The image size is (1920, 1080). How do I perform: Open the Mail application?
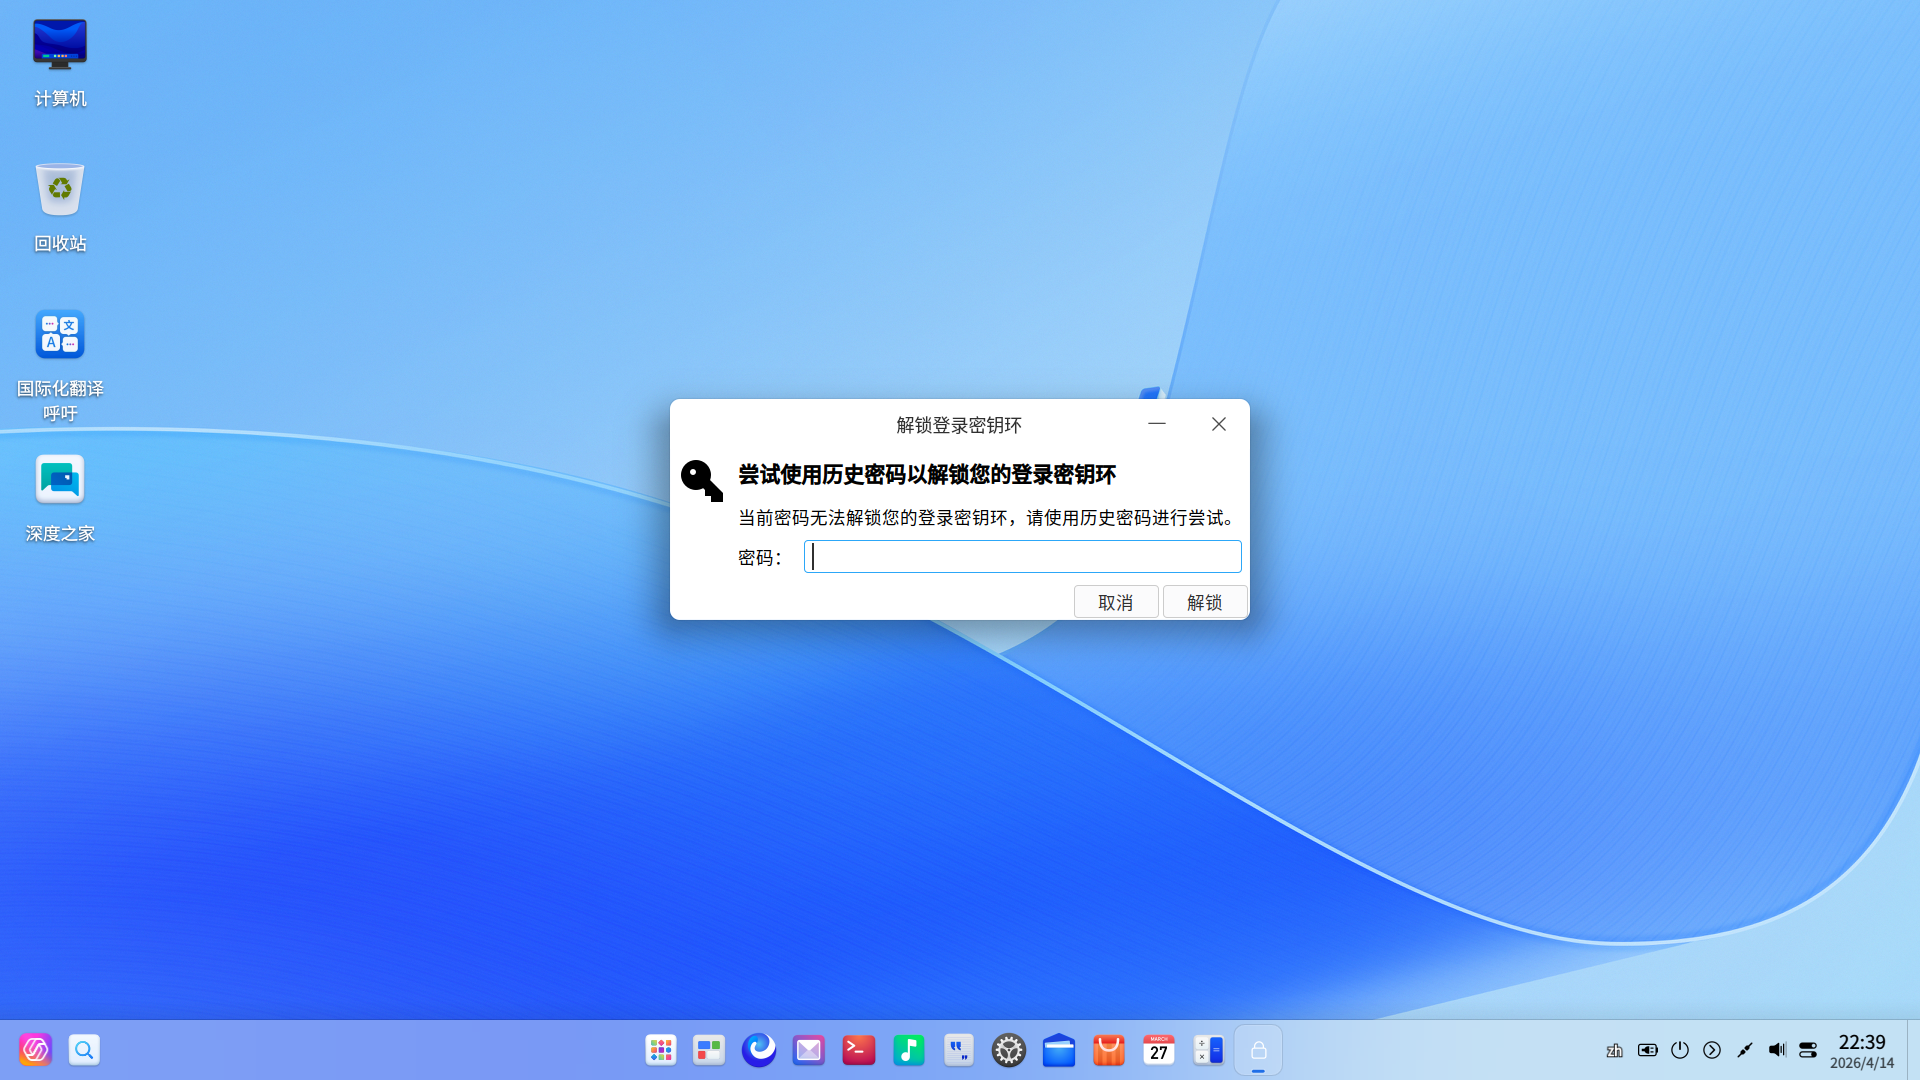808,1050
